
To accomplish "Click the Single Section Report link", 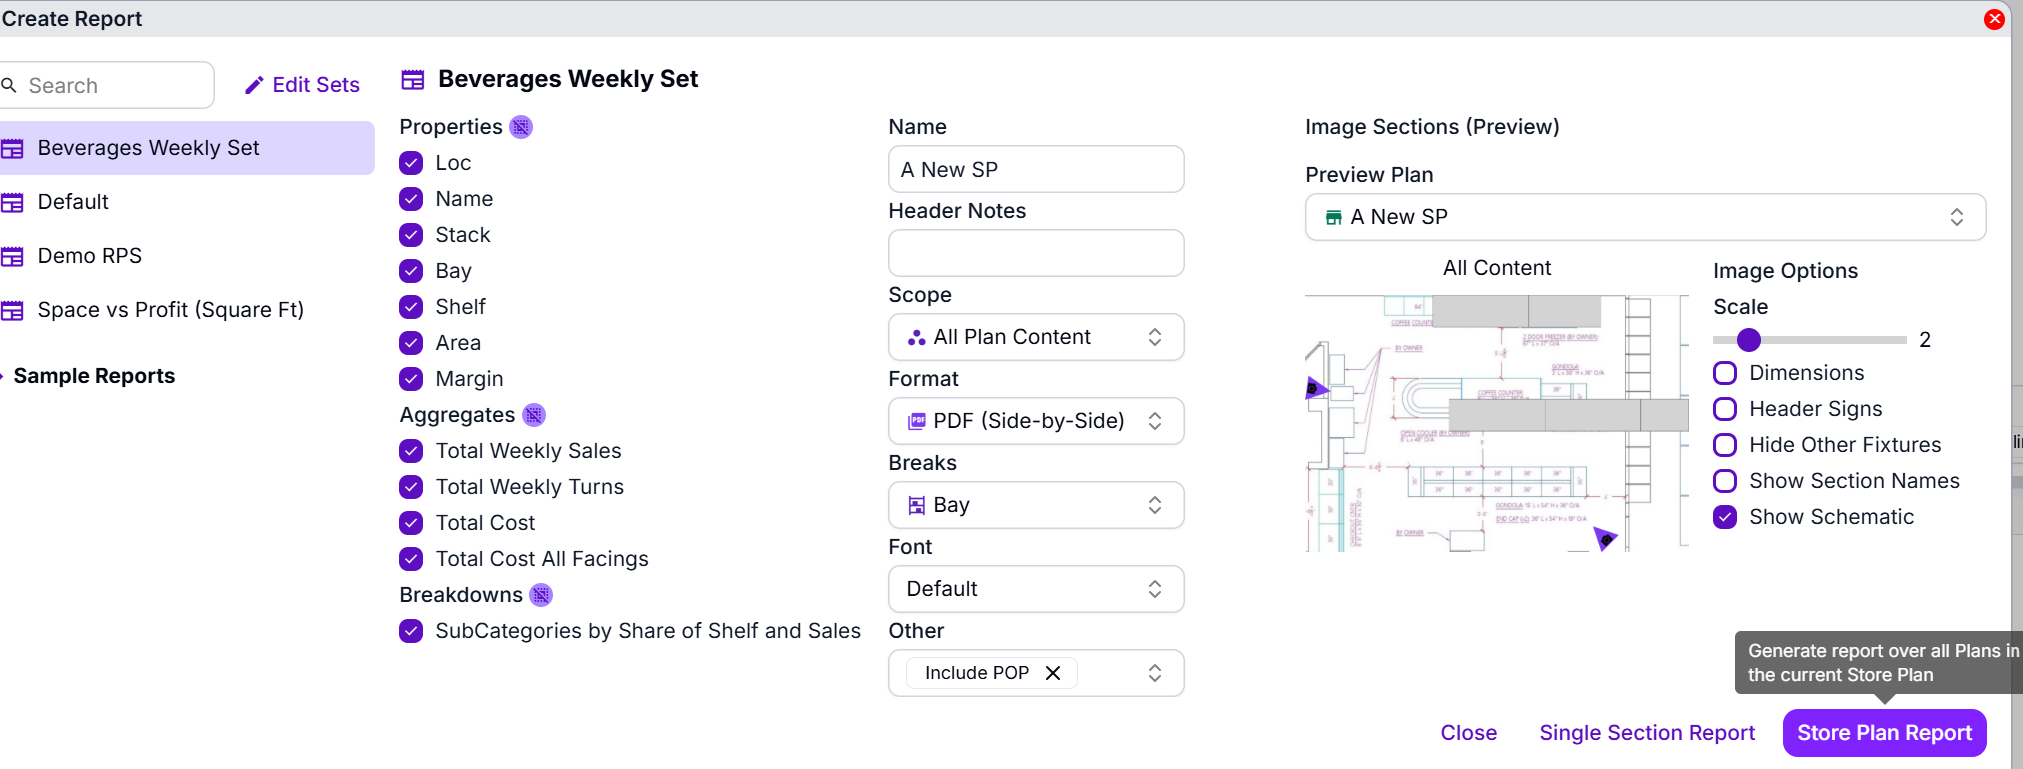I will click(1647, 733).
